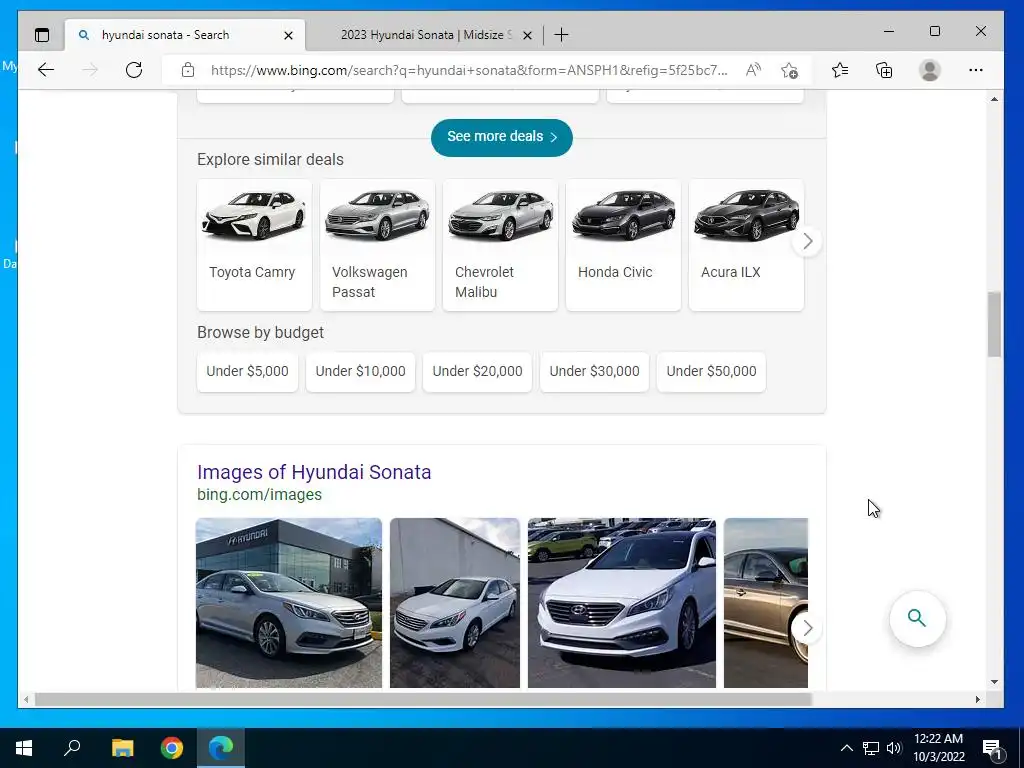Open Read aloud icon in address bar
The height and width of the screenshot is (768, 1024).
coord(753,70)
